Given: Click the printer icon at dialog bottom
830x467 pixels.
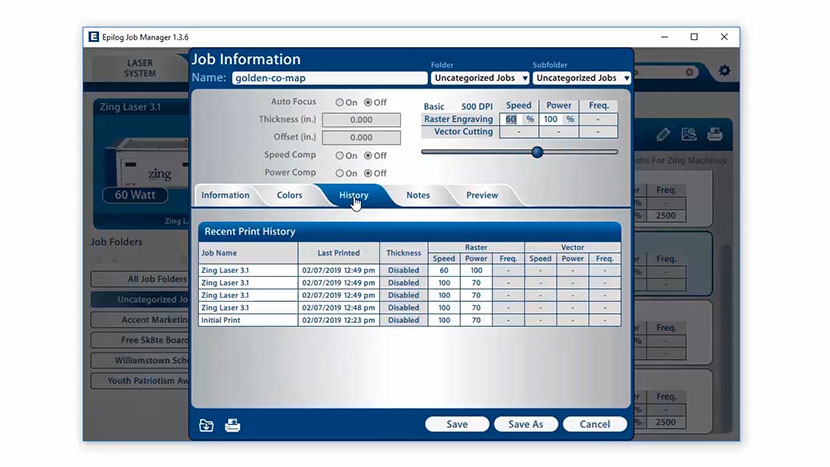Looking at the screenshot, I should [232, 425].
